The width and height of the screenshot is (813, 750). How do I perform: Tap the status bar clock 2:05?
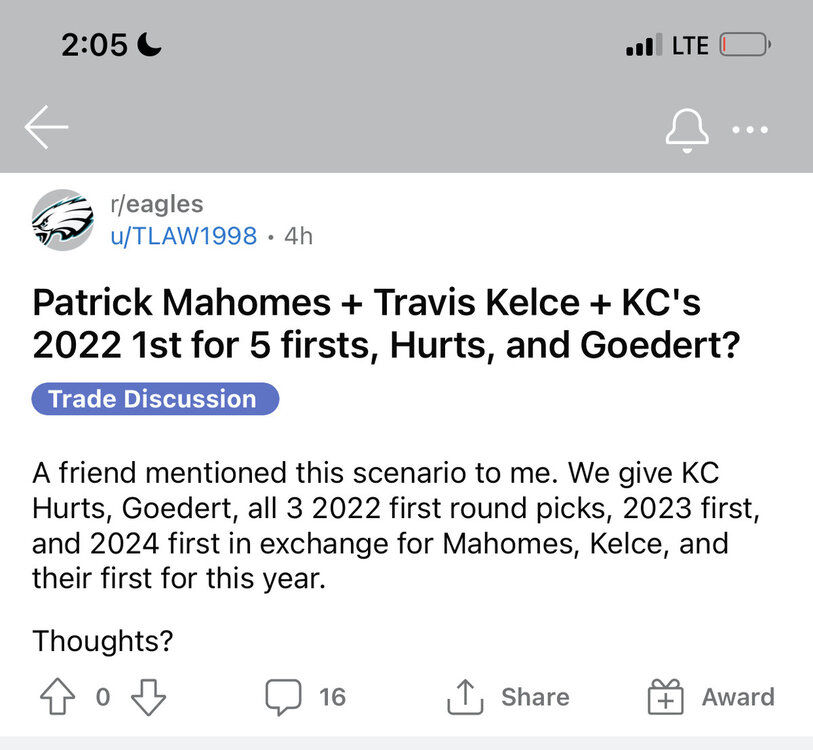(97, 46)
